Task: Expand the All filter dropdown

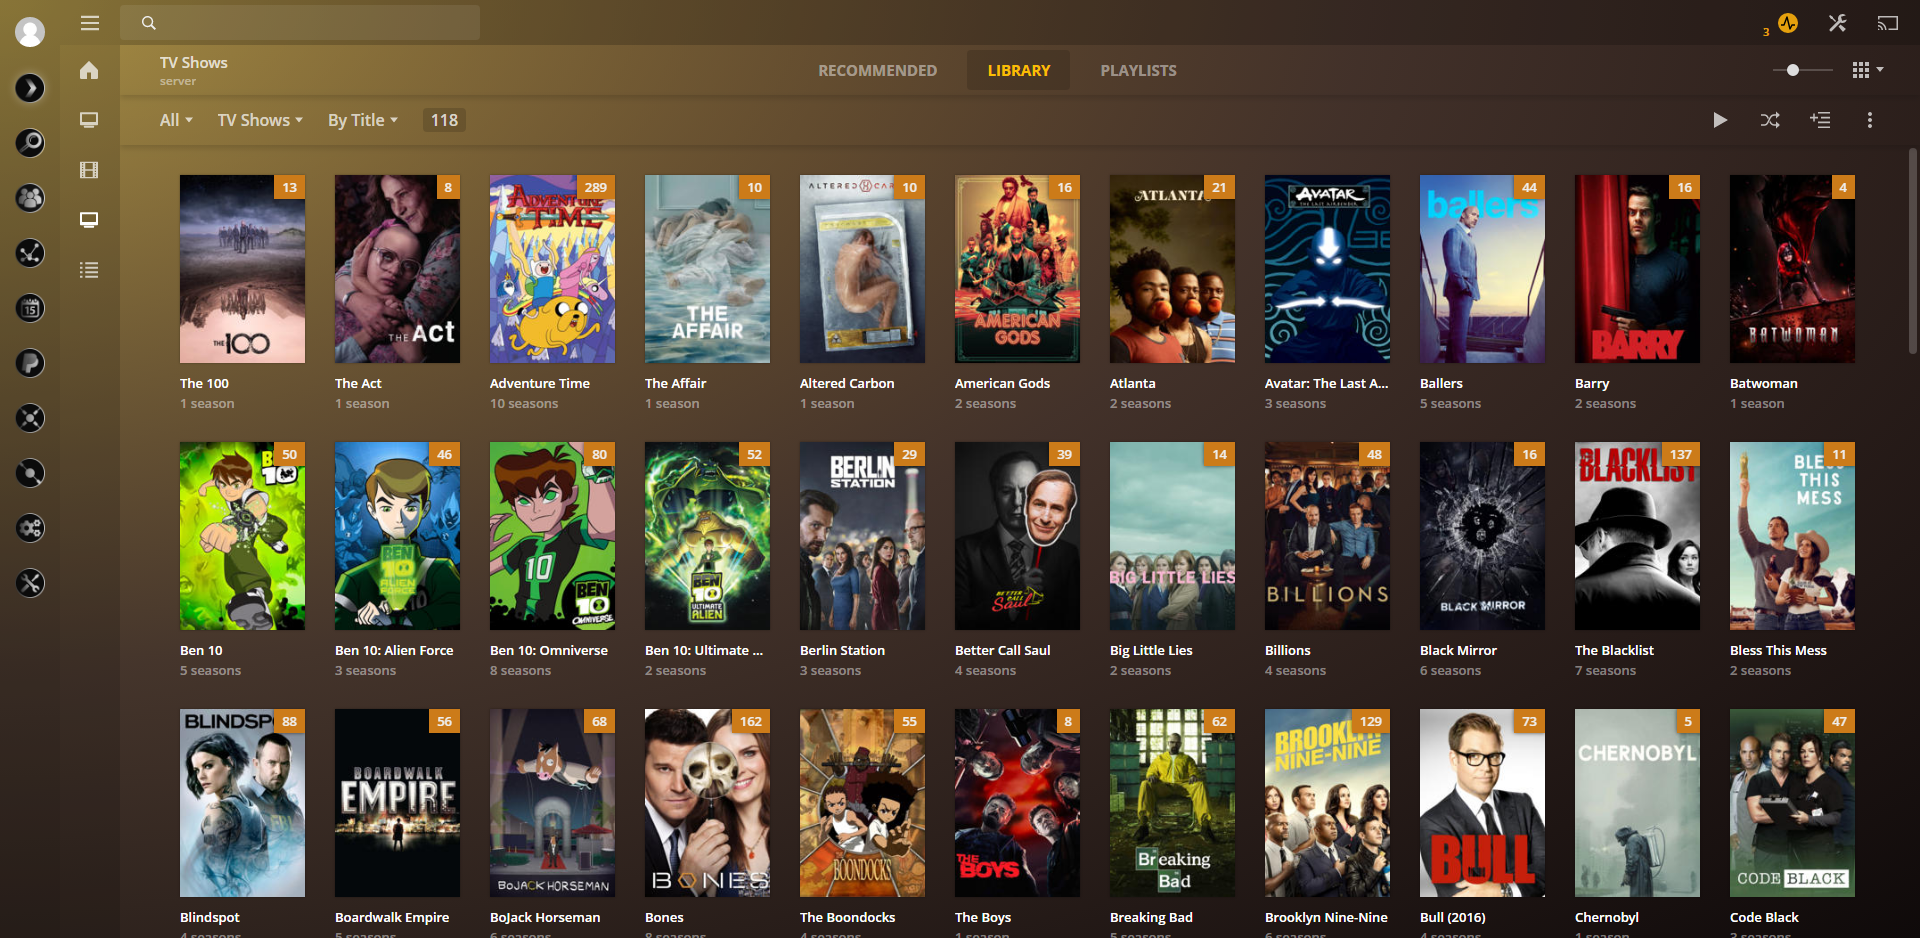Action: (176, 120)
